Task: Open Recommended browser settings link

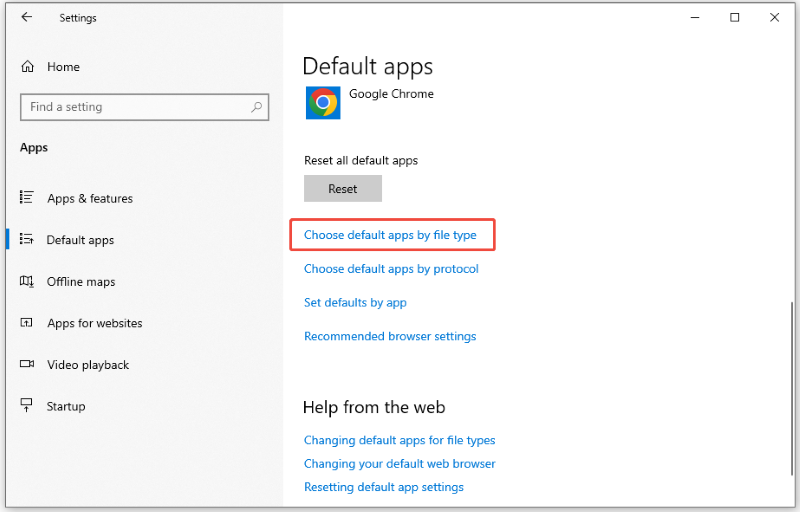Action: point(390,337)
